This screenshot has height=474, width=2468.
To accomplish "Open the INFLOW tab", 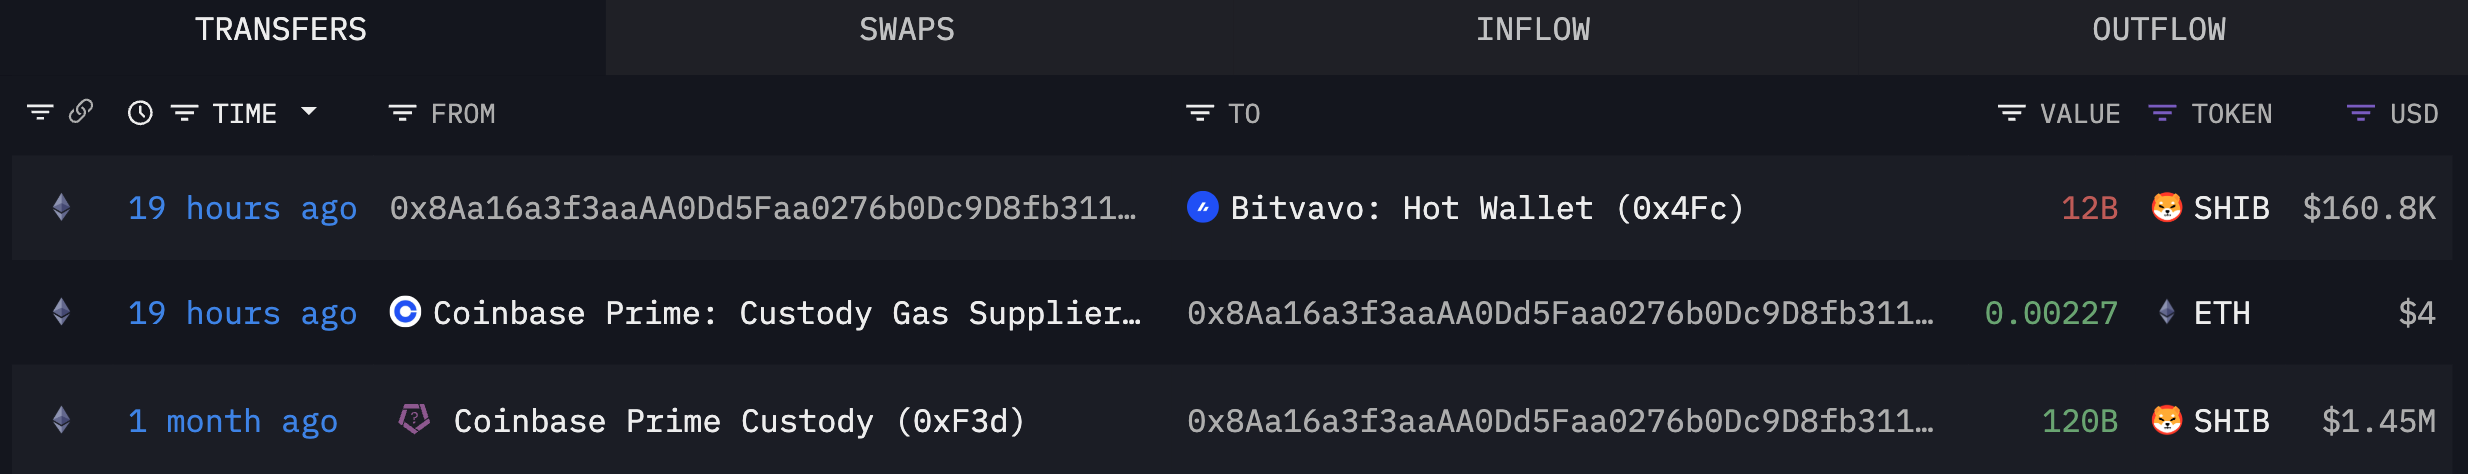I will (x=1532, y=30).
